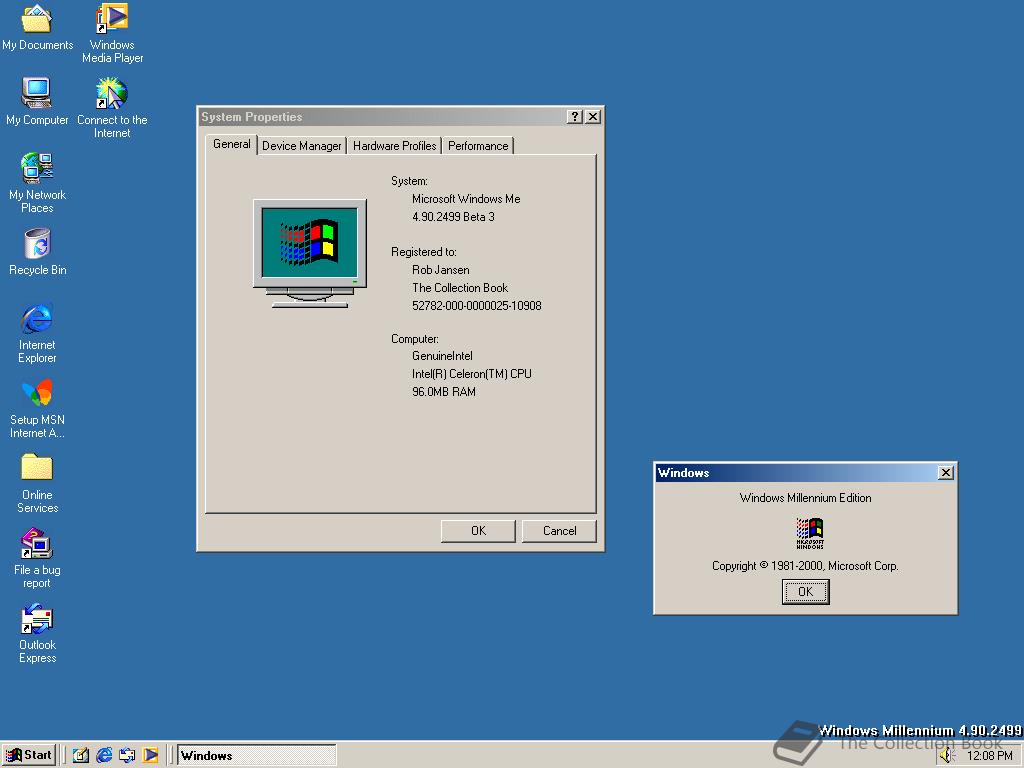1024x768 pixels.
Task: Click Cancel in System Properties dialog
Action: pos(560,531)
